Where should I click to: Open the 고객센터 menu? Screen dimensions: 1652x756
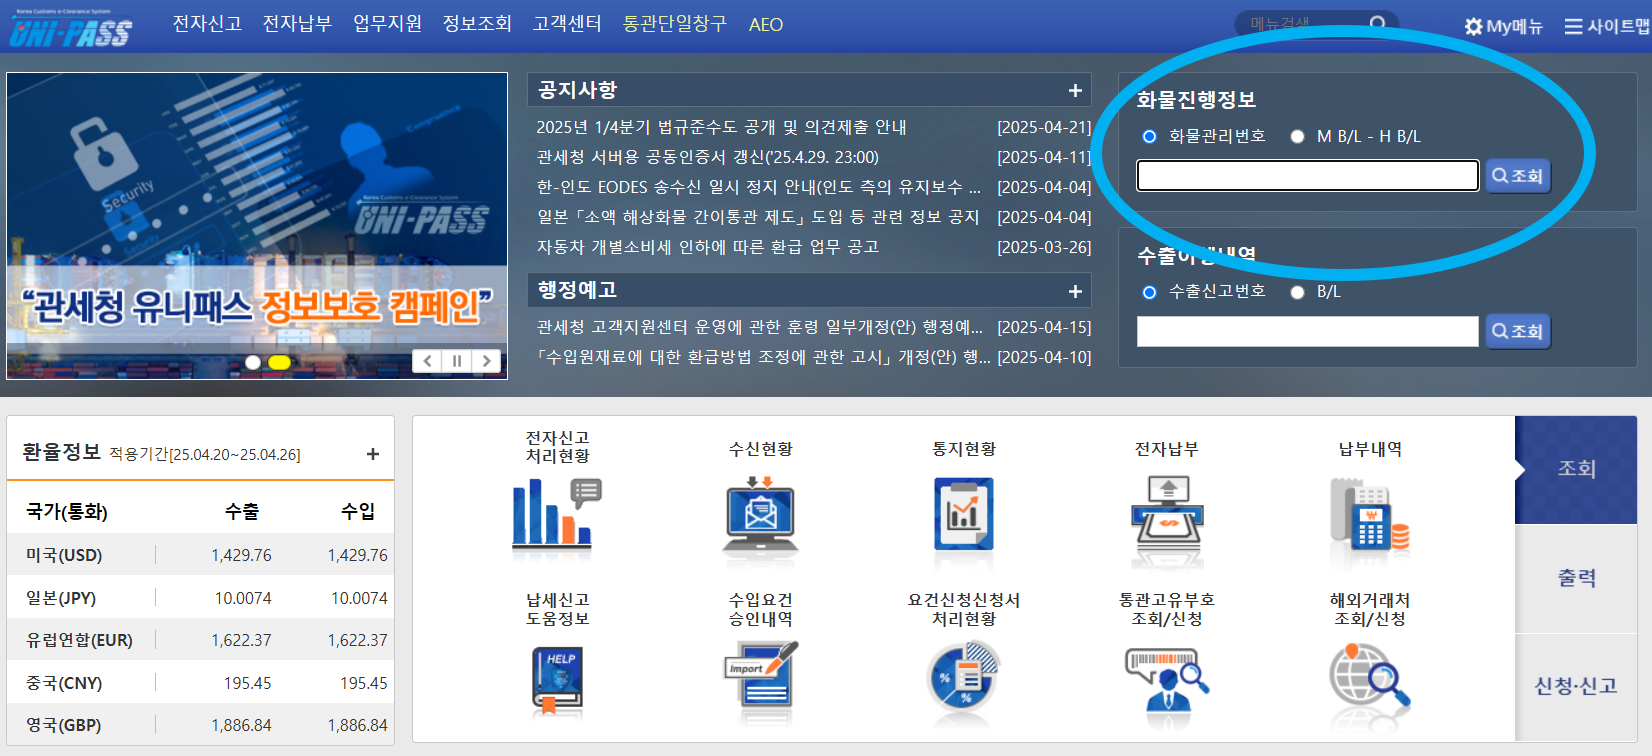[567, 24]
